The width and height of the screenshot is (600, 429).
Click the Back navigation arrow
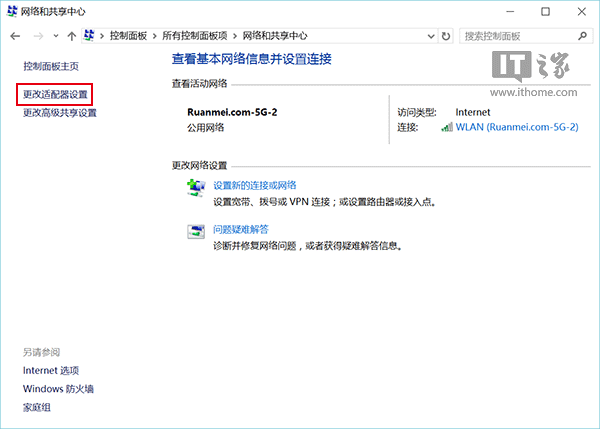(x=15, y=36)
